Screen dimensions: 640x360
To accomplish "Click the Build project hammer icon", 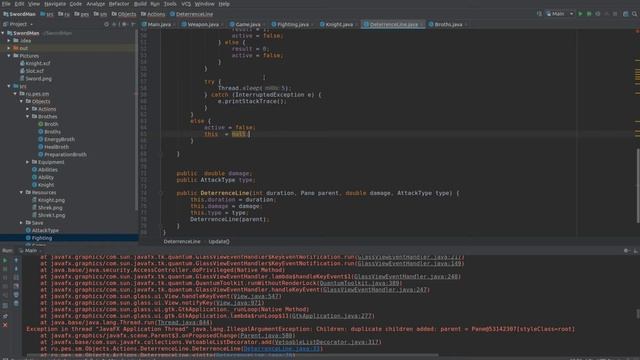I will tap(539, 14).
